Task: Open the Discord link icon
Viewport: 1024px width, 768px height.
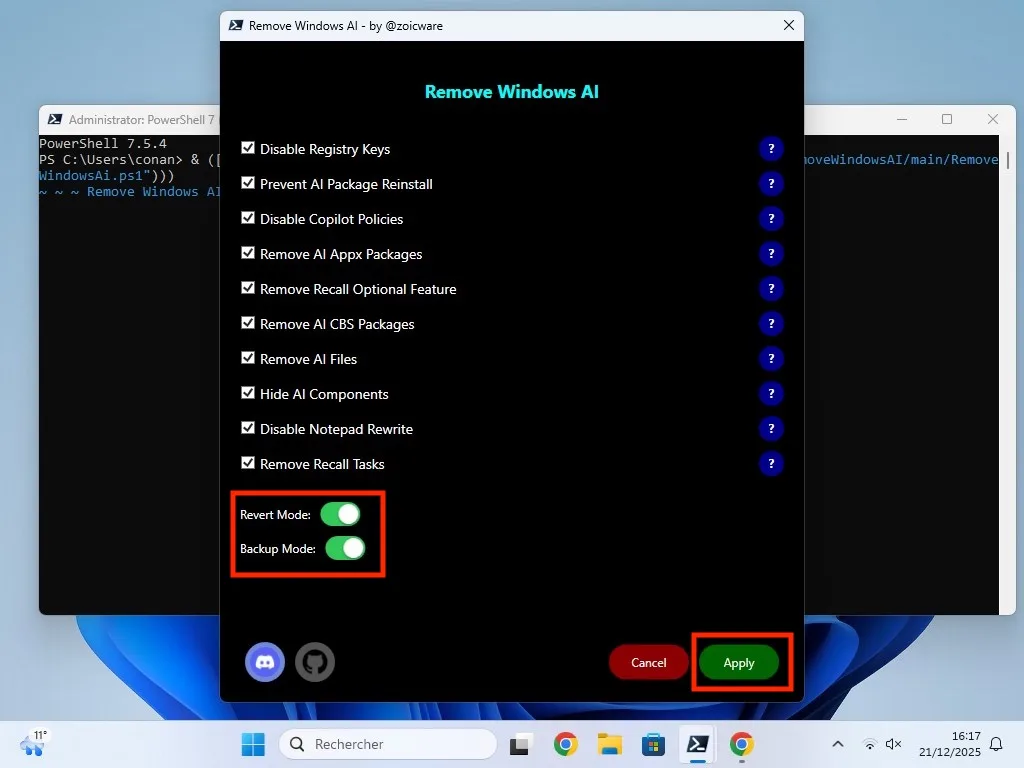Action: [x=264, y=662]
